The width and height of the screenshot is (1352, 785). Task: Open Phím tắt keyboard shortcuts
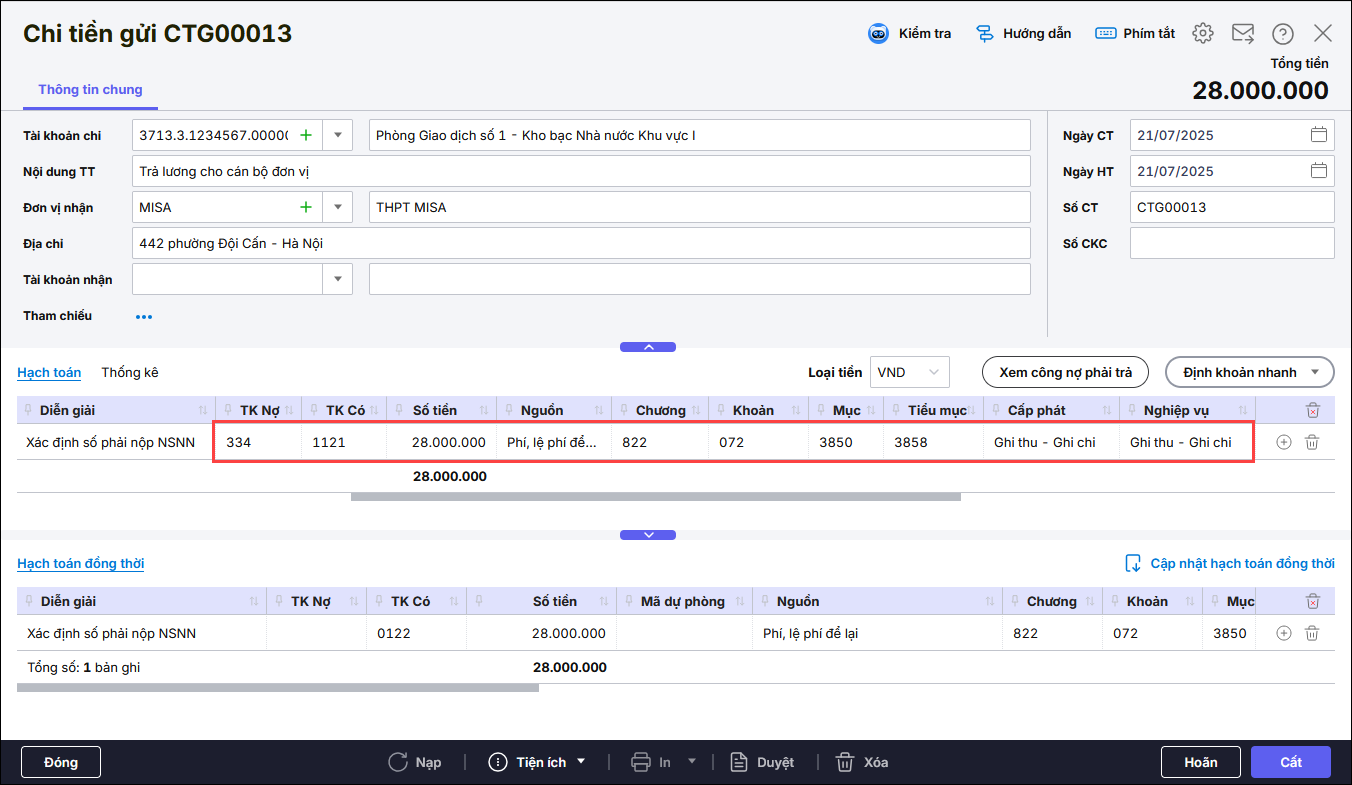point(1135,34)
